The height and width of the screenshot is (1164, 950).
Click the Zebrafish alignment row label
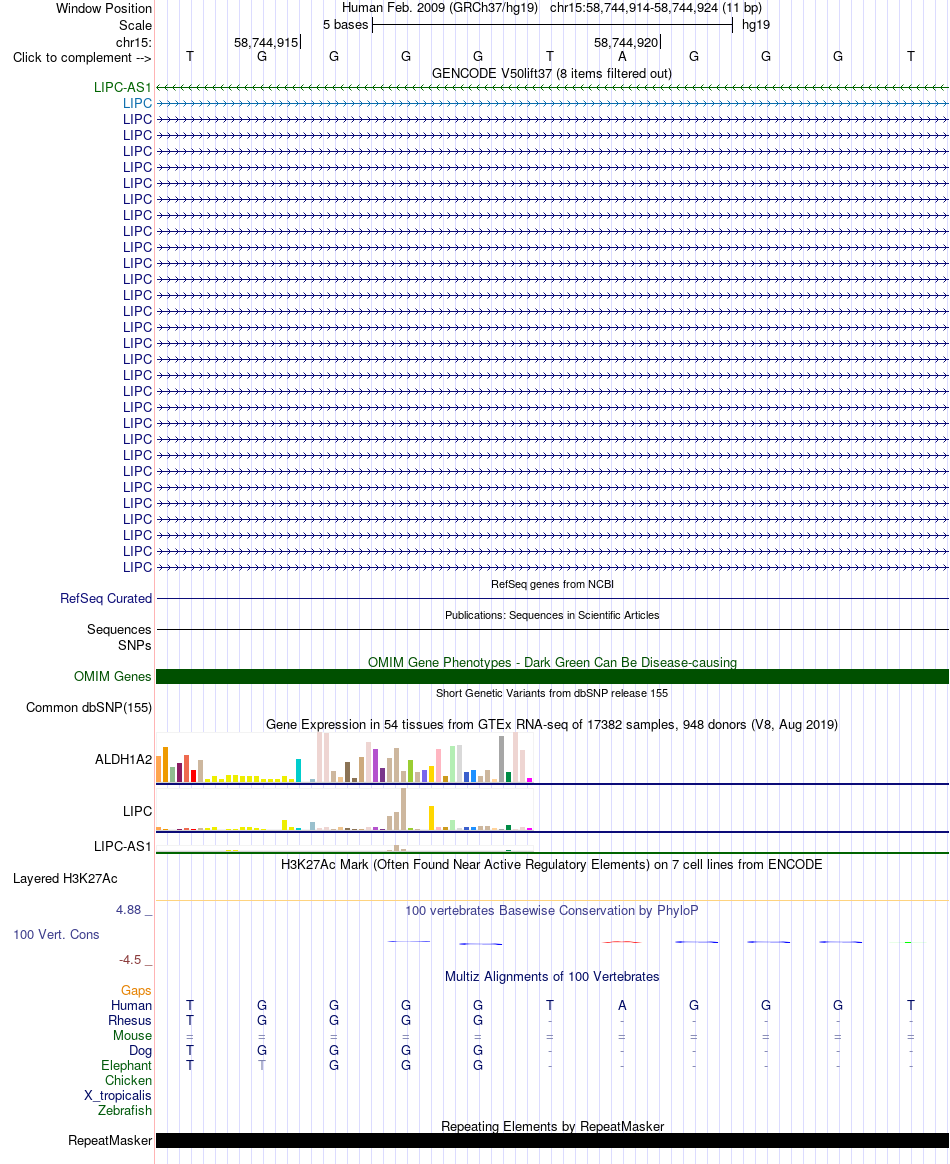(125, 1111)
